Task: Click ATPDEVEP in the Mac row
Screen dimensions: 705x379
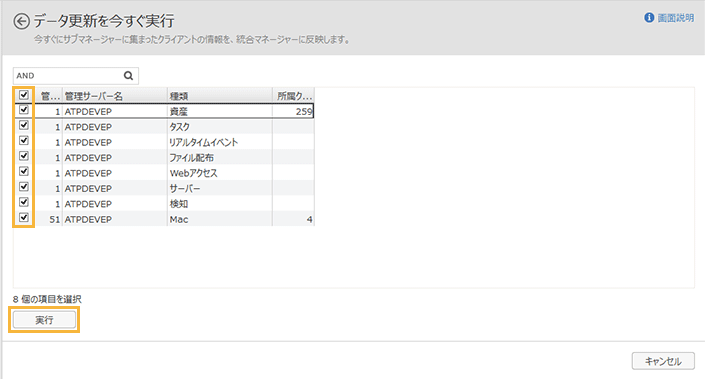Action: (x=88, y=219)
